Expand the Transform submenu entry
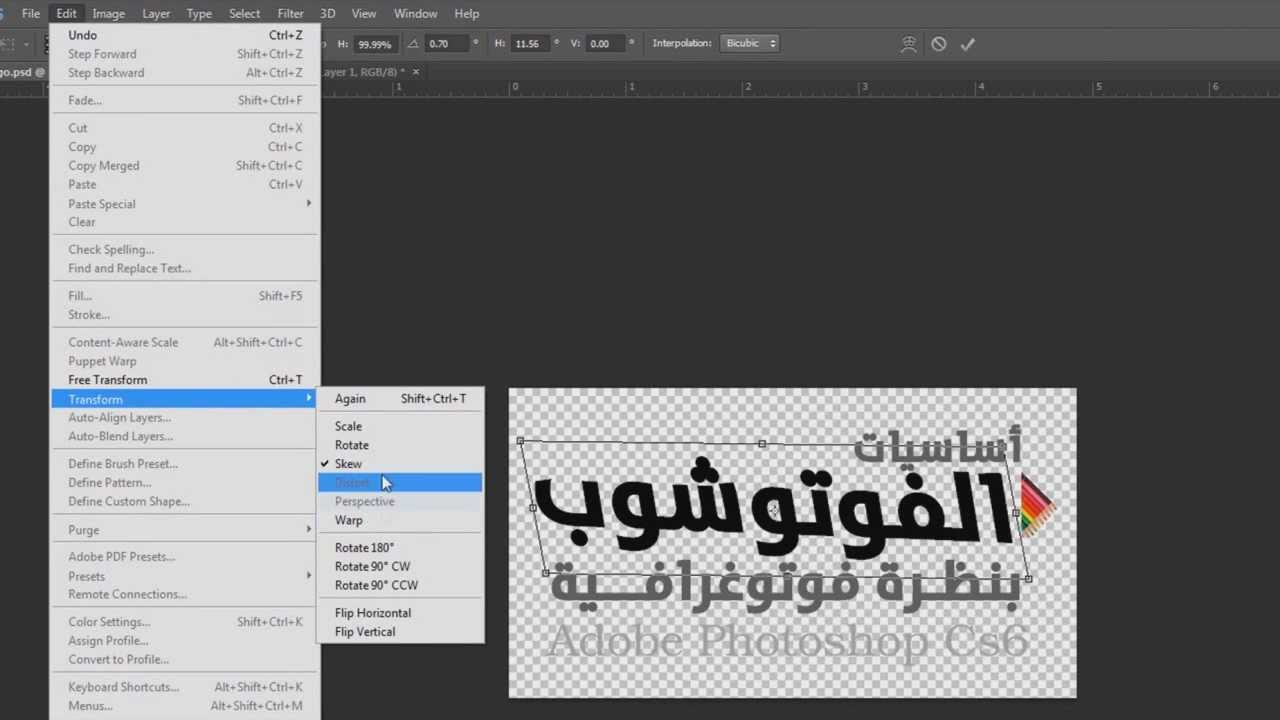The height and width of the screenshot is (720, 1280). (x=185, y=399)
